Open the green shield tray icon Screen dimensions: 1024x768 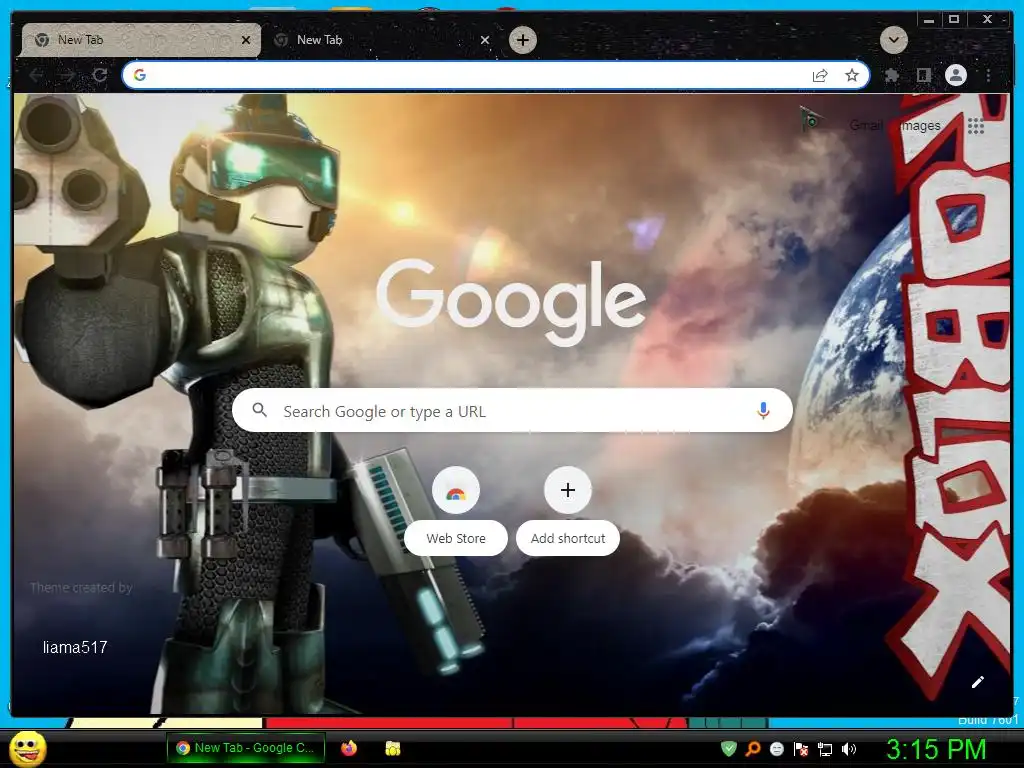728,748
